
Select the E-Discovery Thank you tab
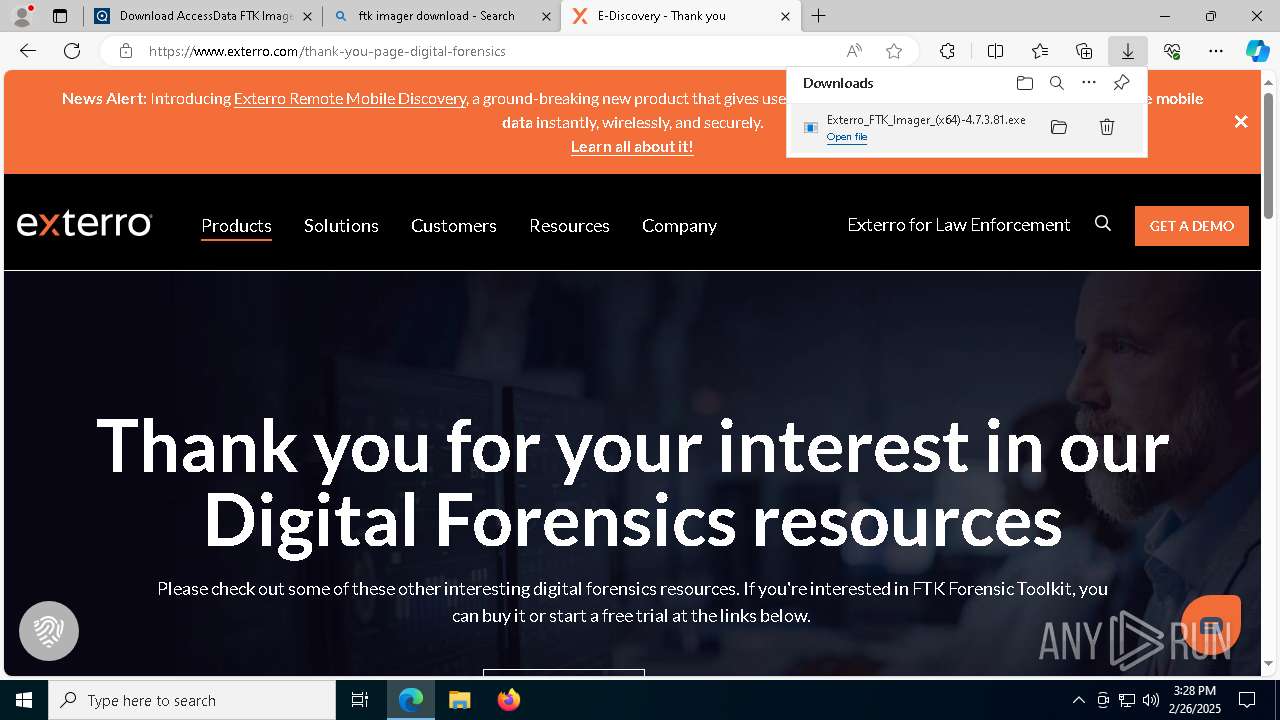pyautogui.click(x=680, y=16)
